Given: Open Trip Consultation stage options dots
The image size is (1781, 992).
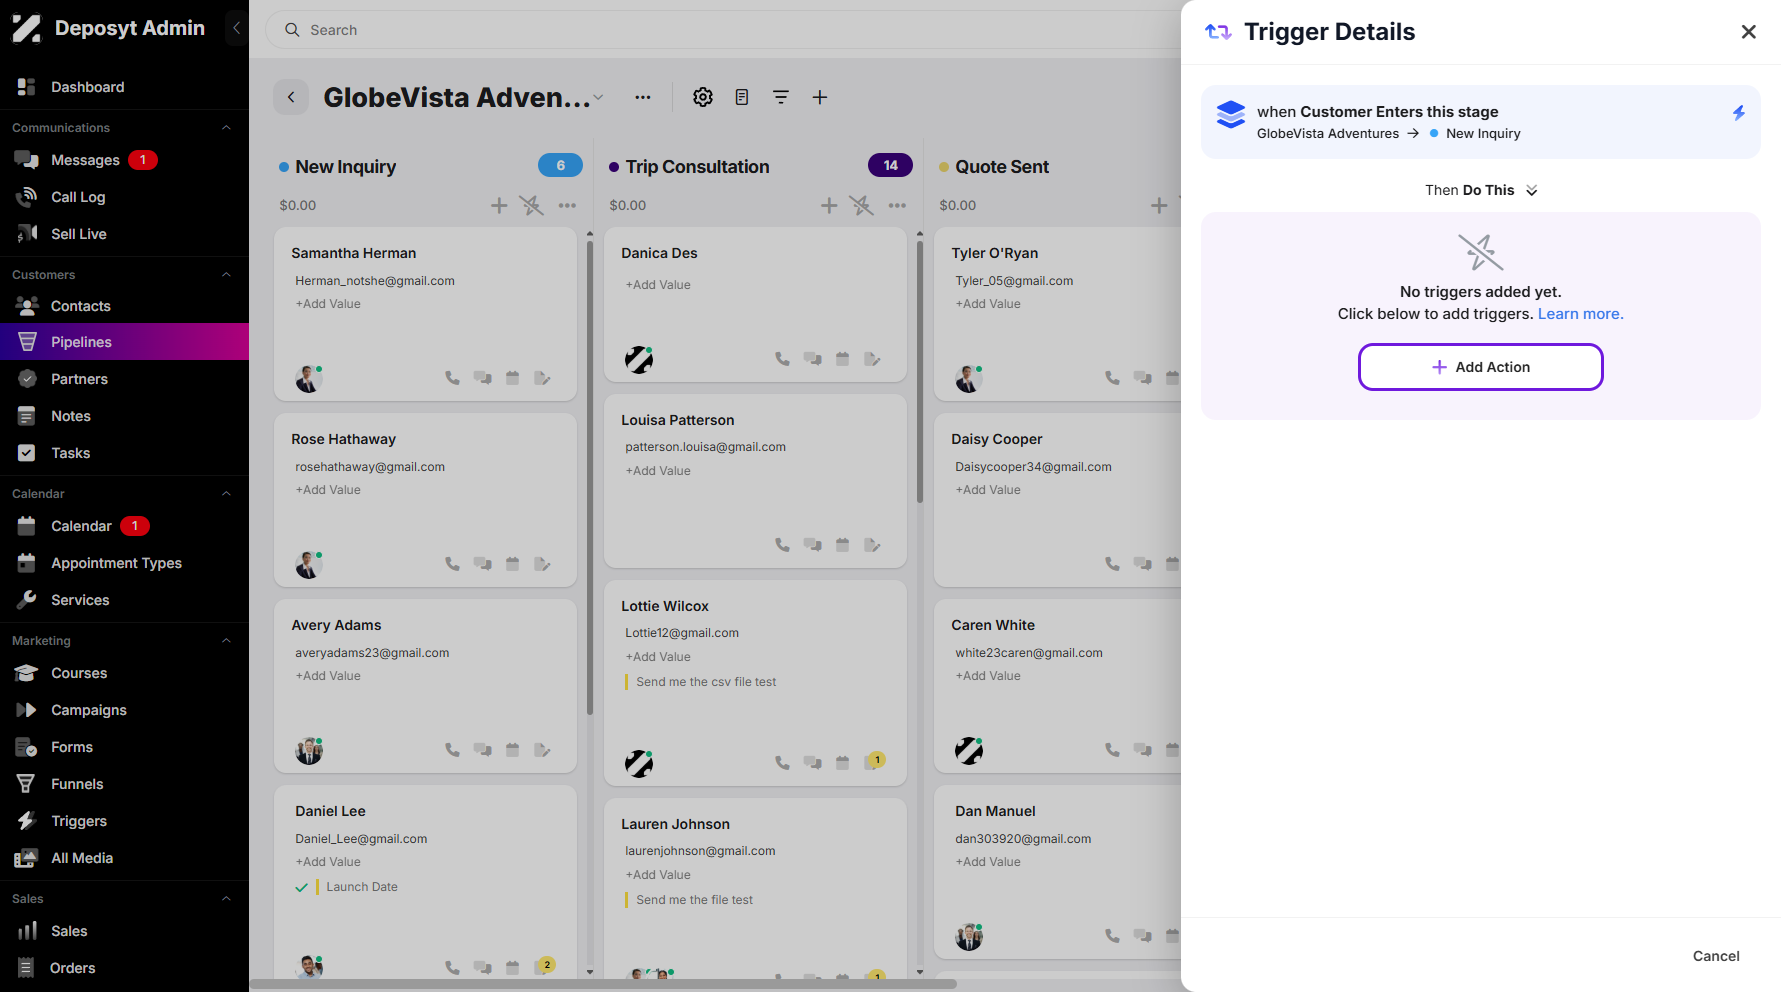Looking at the screenshot, I should tap(897, 205).
